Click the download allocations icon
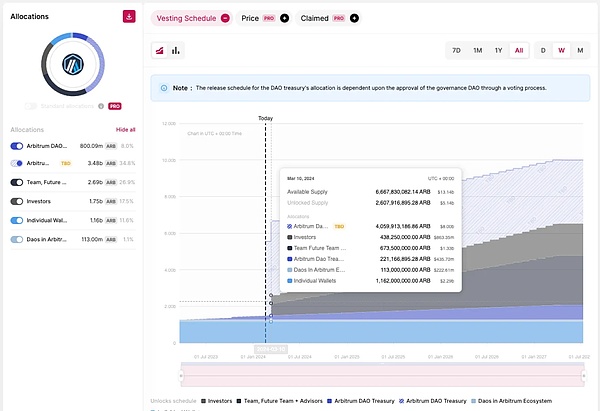This screenshot has width=600, height=411. (129, 17)
